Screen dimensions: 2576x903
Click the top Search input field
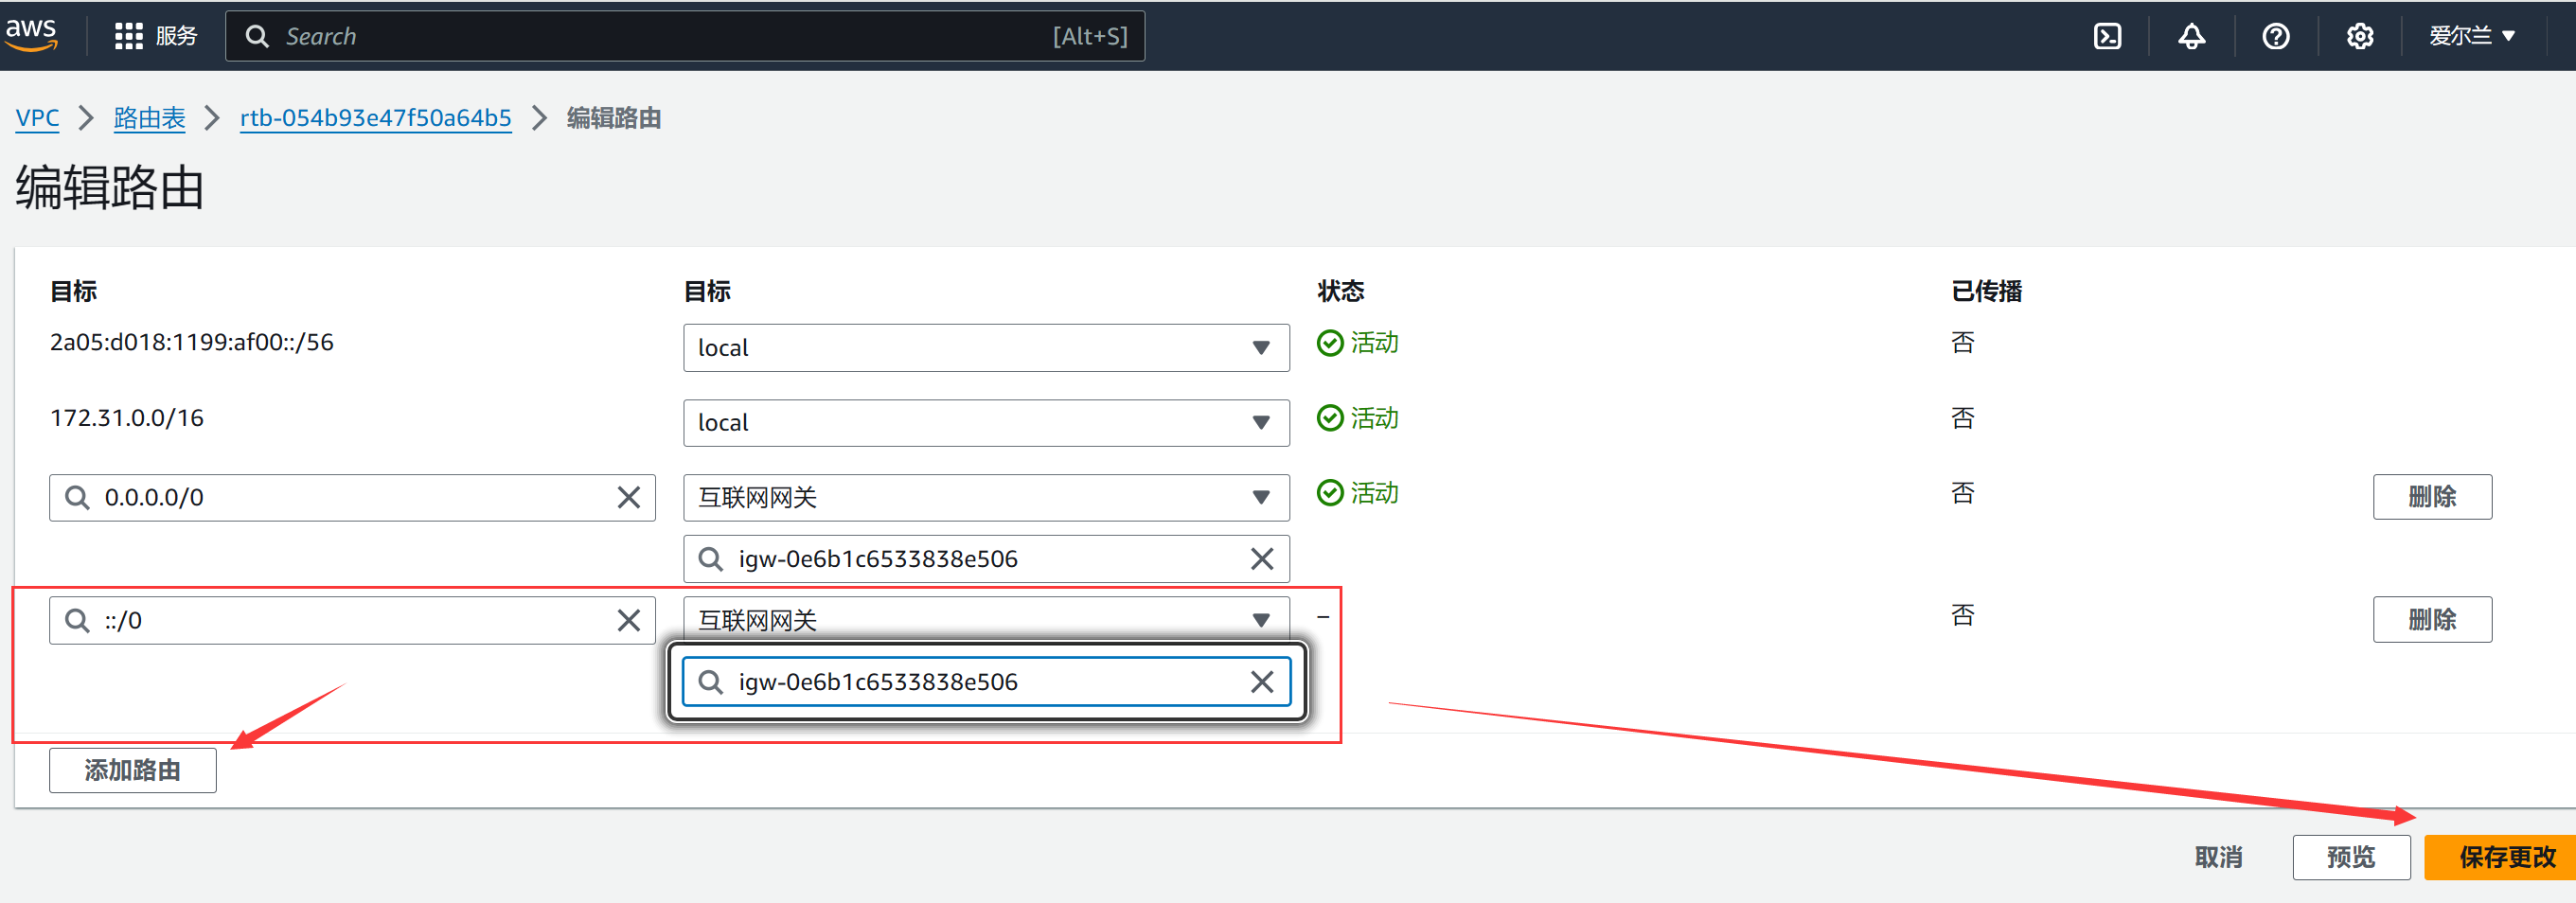[685, 36]
